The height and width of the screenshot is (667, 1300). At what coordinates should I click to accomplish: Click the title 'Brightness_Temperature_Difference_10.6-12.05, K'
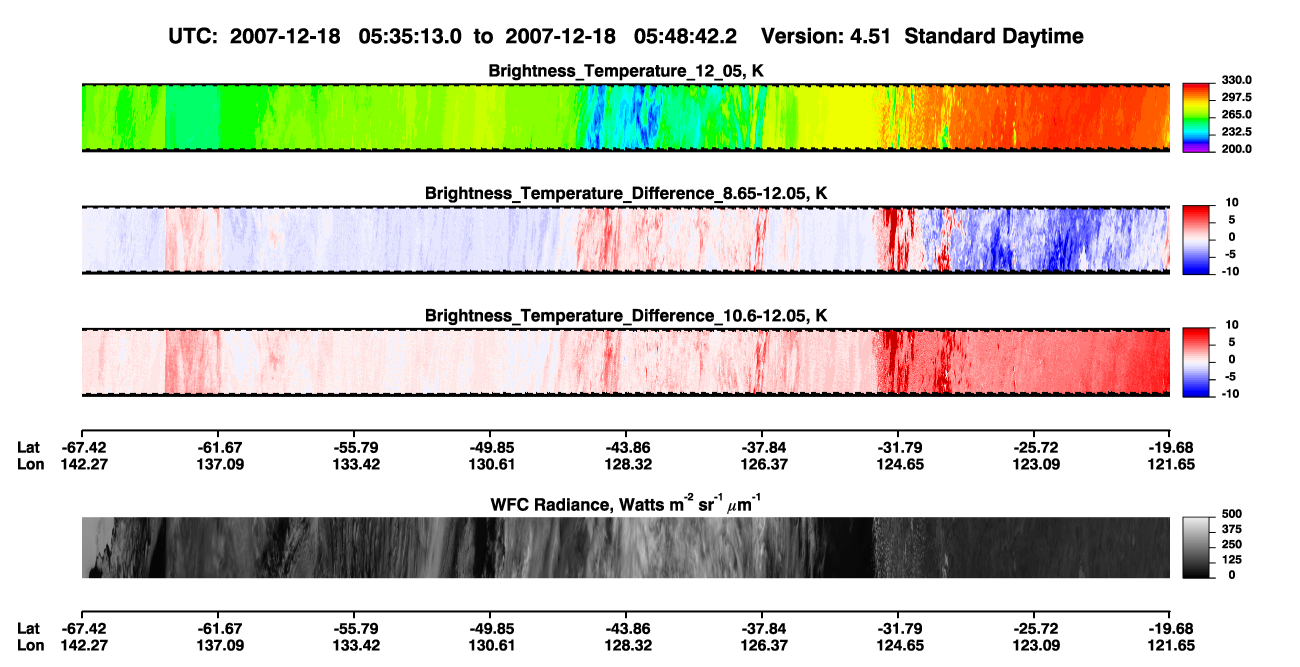pos(626,316)
